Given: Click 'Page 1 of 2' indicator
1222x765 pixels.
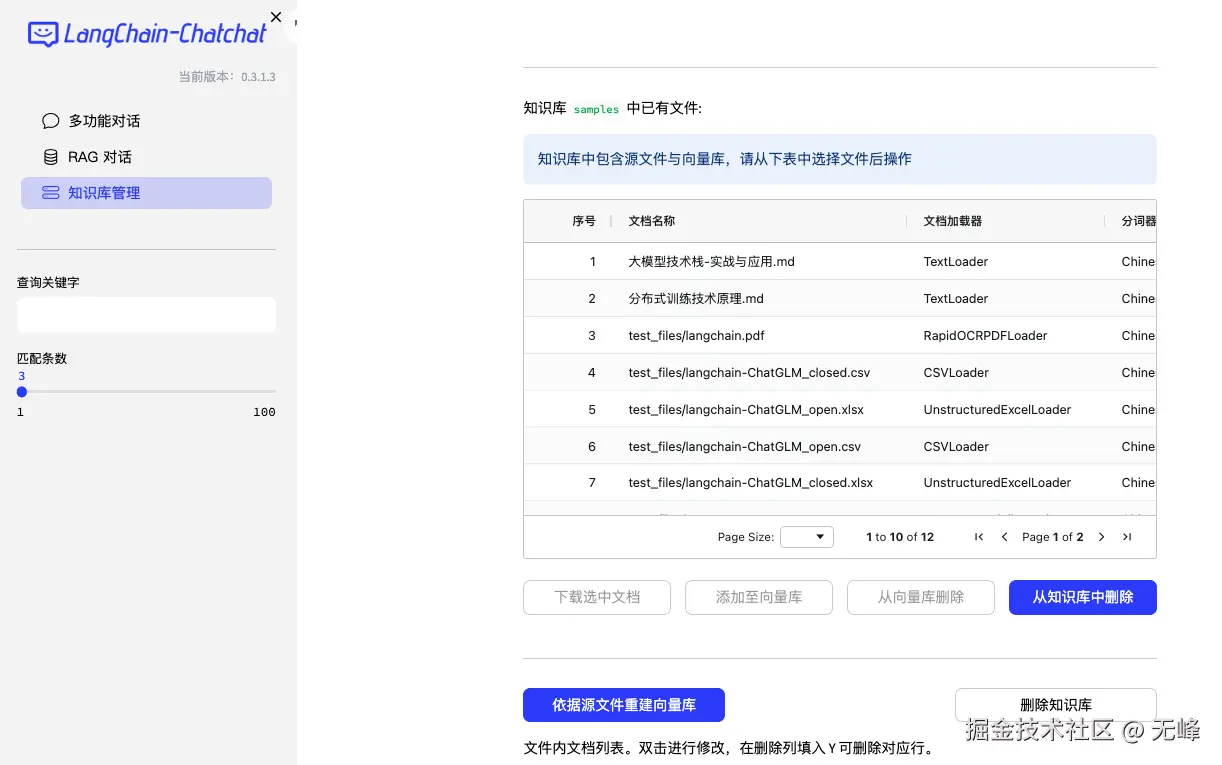Looking at the screenshot, I should (1053, 537).
